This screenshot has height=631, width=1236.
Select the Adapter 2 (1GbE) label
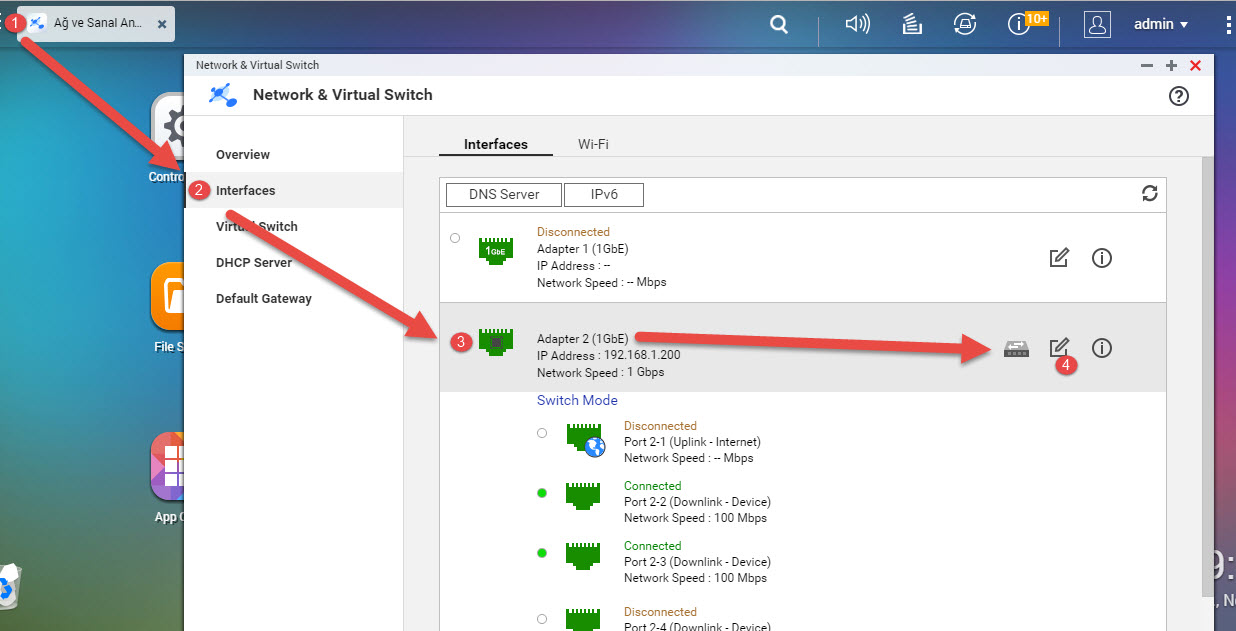pyautogui.click(x=583, y=339)
